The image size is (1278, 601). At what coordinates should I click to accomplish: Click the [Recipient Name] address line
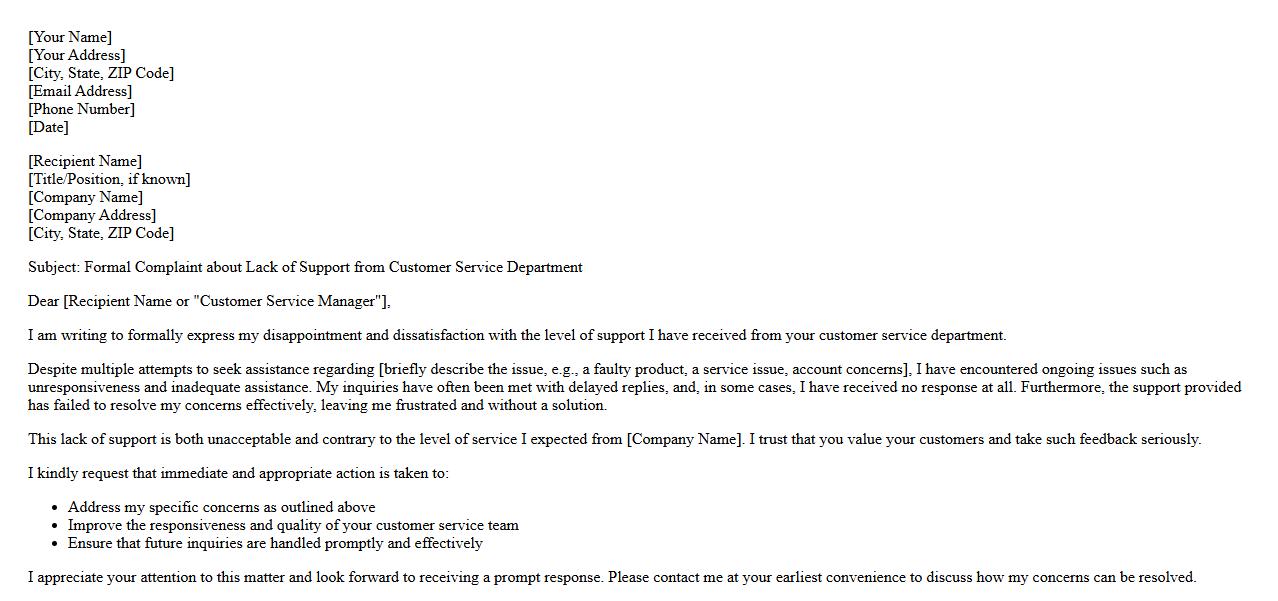coord(85,161)
